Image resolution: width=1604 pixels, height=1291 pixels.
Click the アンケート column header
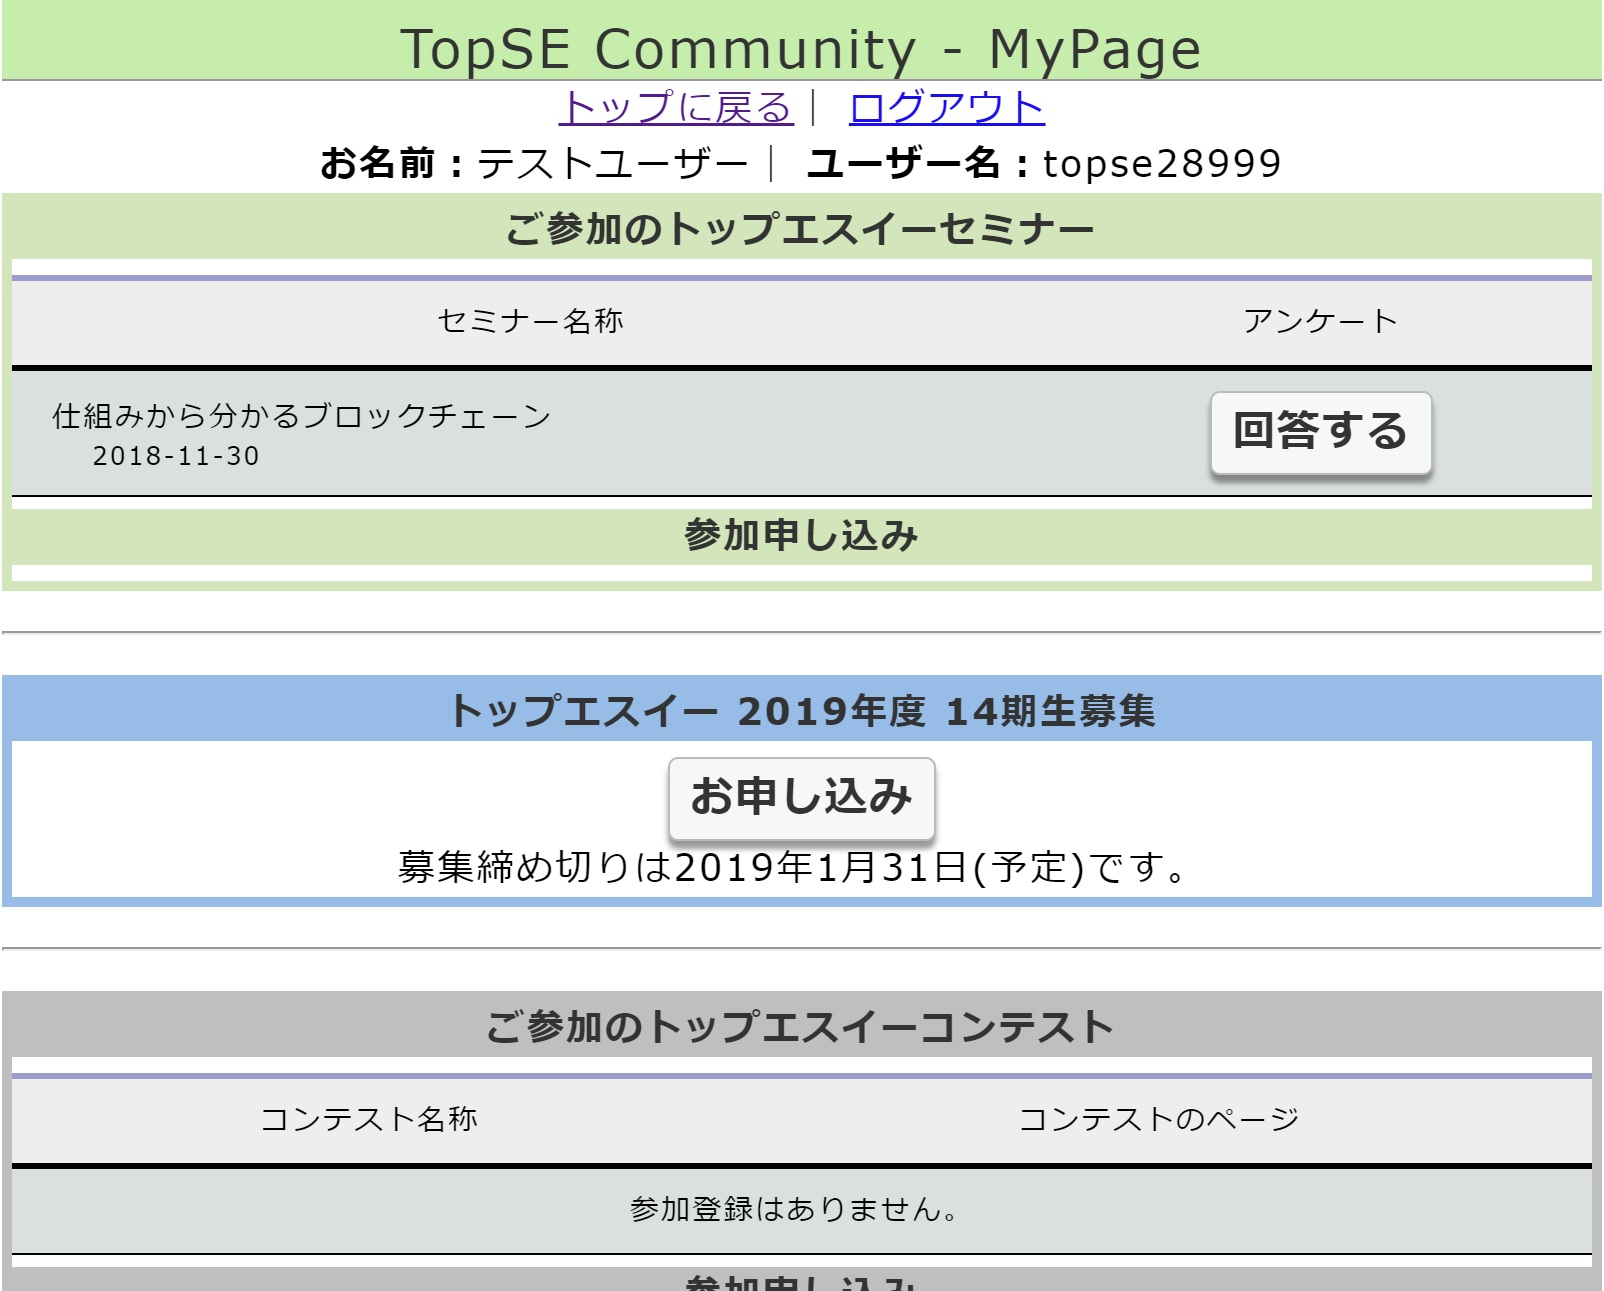pyautogui.click(x=1319, y=321)
